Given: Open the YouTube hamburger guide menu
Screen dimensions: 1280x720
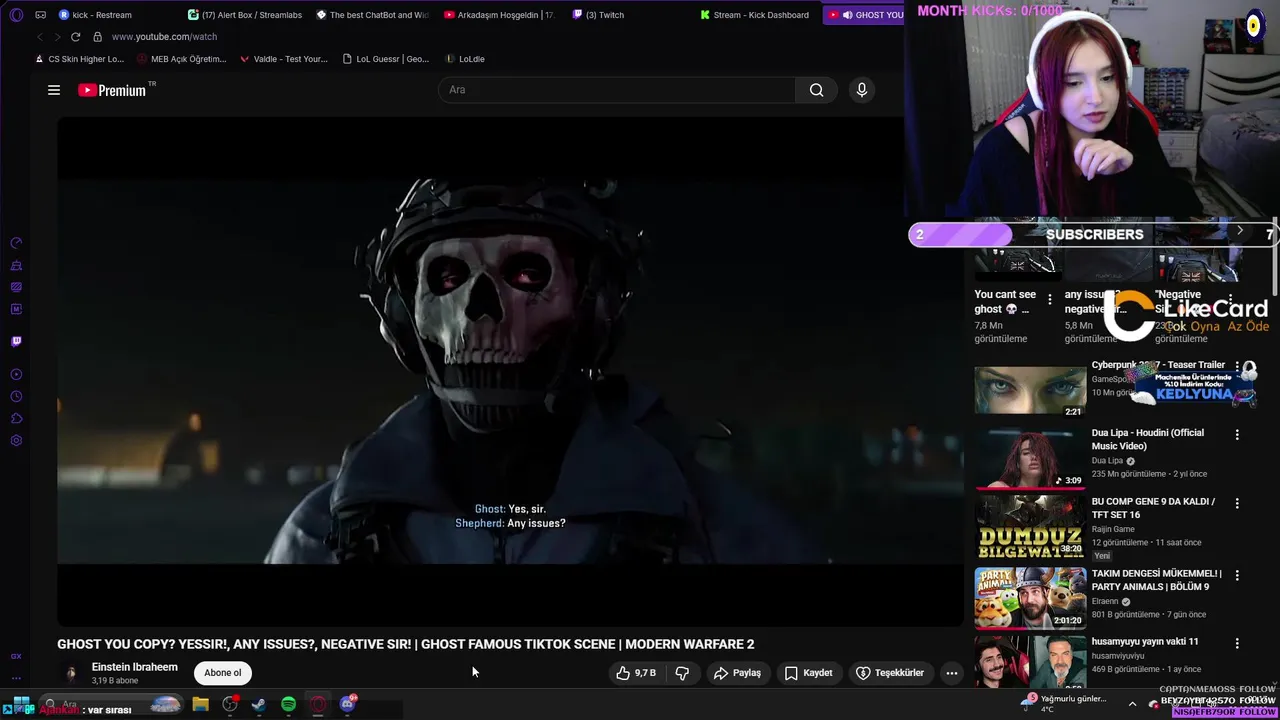Looking at the screenshot, I should click(x=54, y=90).
